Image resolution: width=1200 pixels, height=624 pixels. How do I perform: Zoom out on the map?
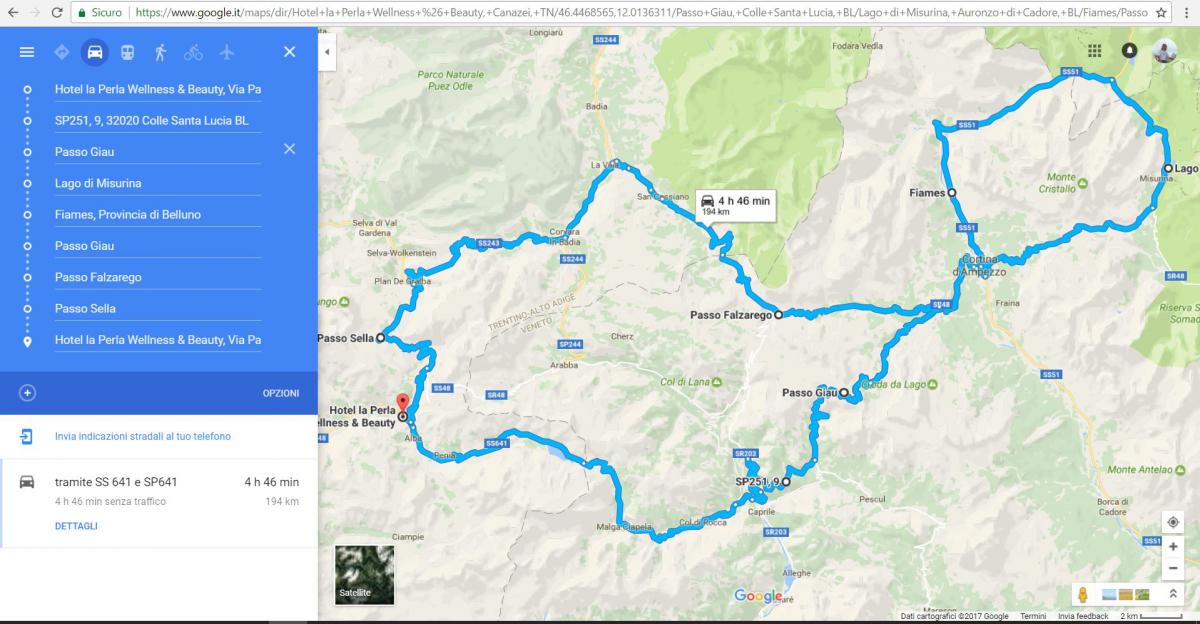(x=1172, y=568)
